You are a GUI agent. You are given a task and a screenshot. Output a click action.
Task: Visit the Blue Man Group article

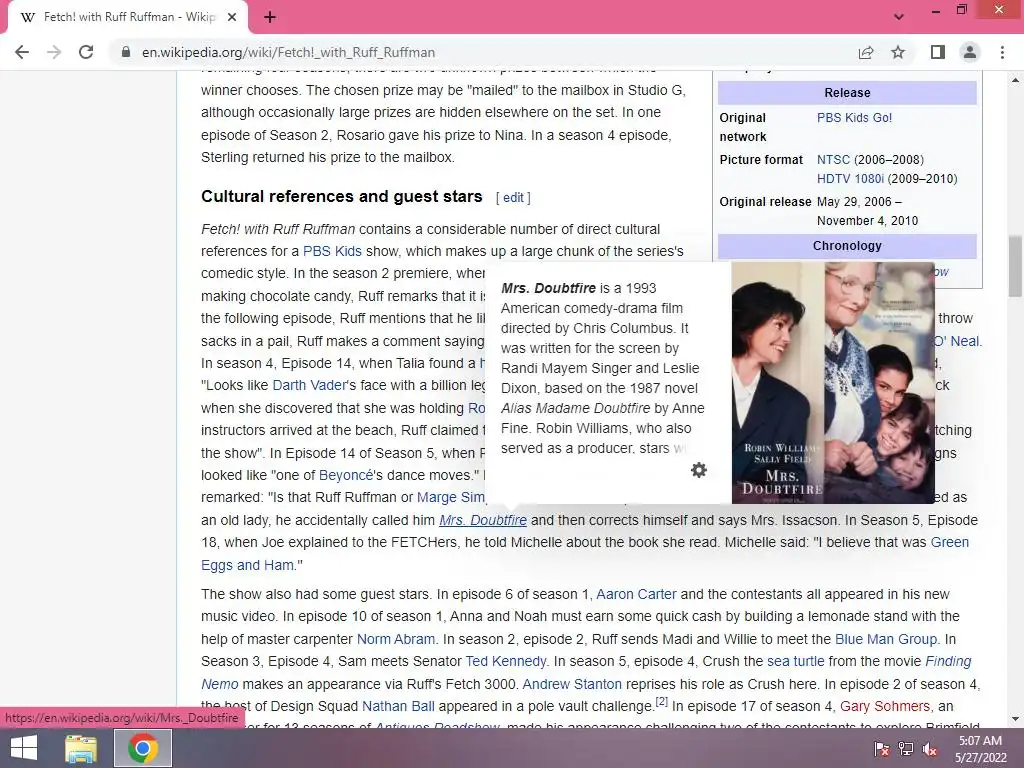[886, 639]
